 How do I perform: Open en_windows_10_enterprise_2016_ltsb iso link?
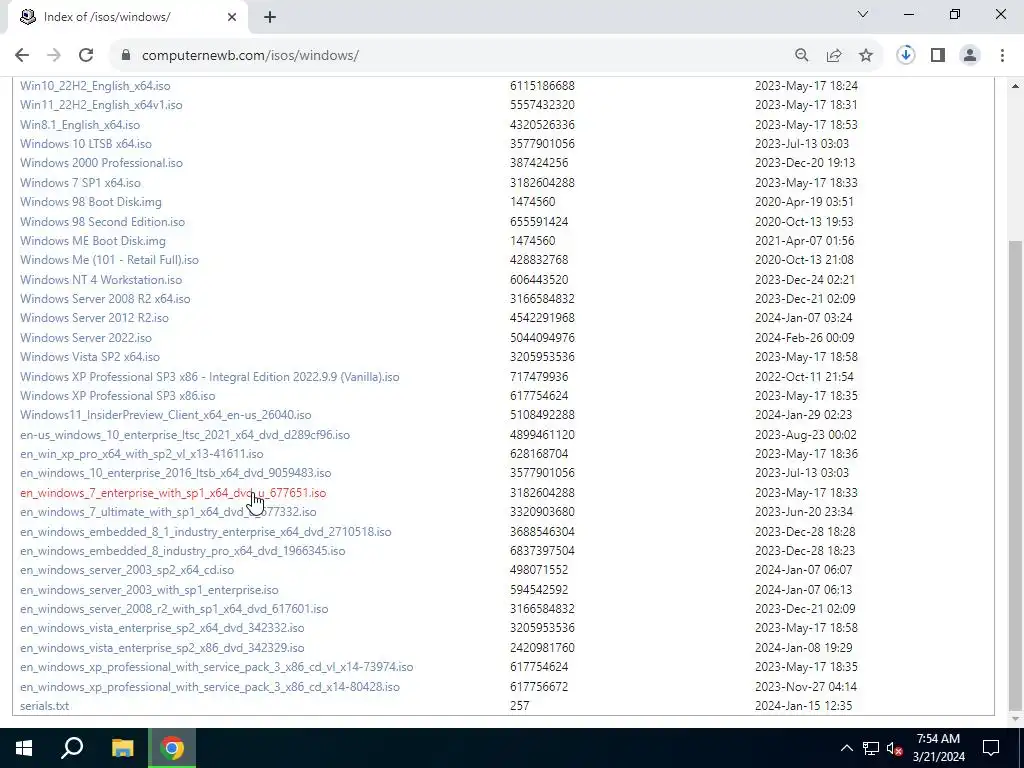pos(176,473)
